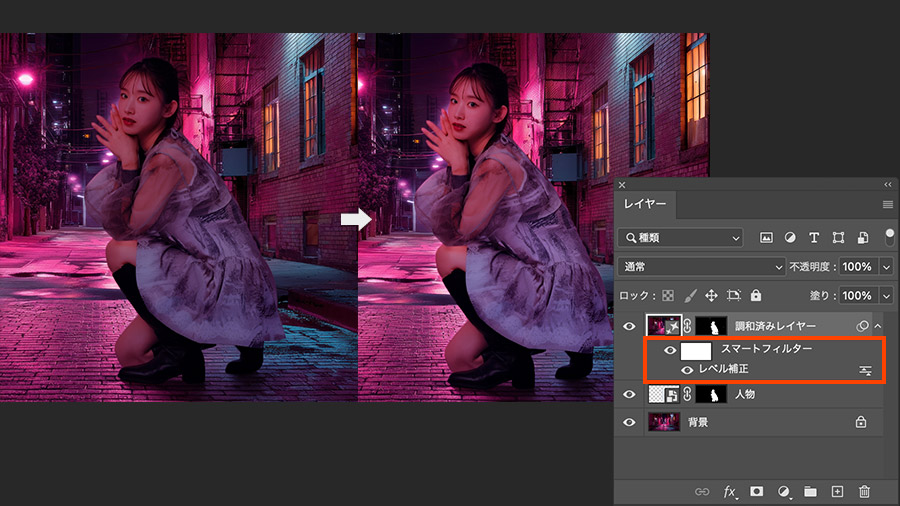Click mask link icon on 人物 layer

(x=688, y=394)
